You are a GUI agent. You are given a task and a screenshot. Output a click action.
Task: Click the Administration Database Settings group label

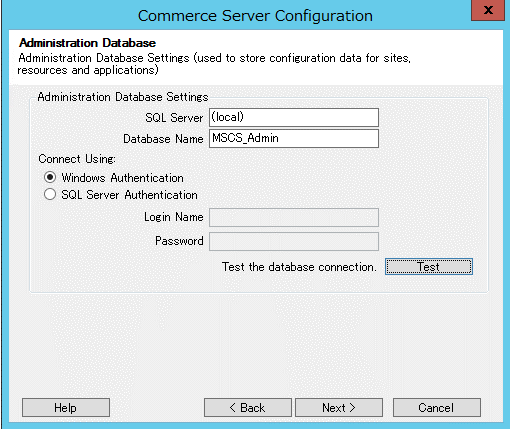pyautogui.click(x=123, y=97)
